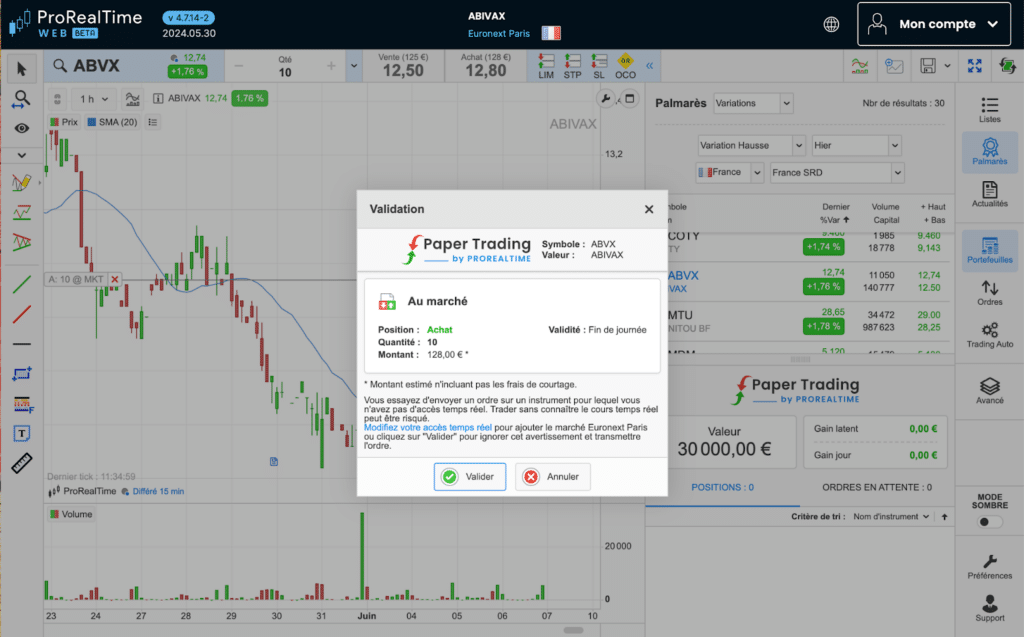Image resolution: width=1024 pixels, height=637 pixels.
Task: Open the Nom d'instrument sort dropdown
Action: point(891,517)
